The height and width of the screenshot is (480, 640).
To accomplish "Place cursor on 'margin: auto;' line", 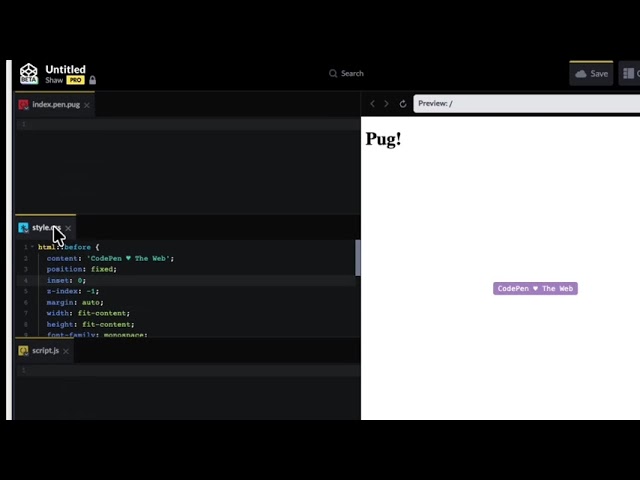I will click(75, 302).
